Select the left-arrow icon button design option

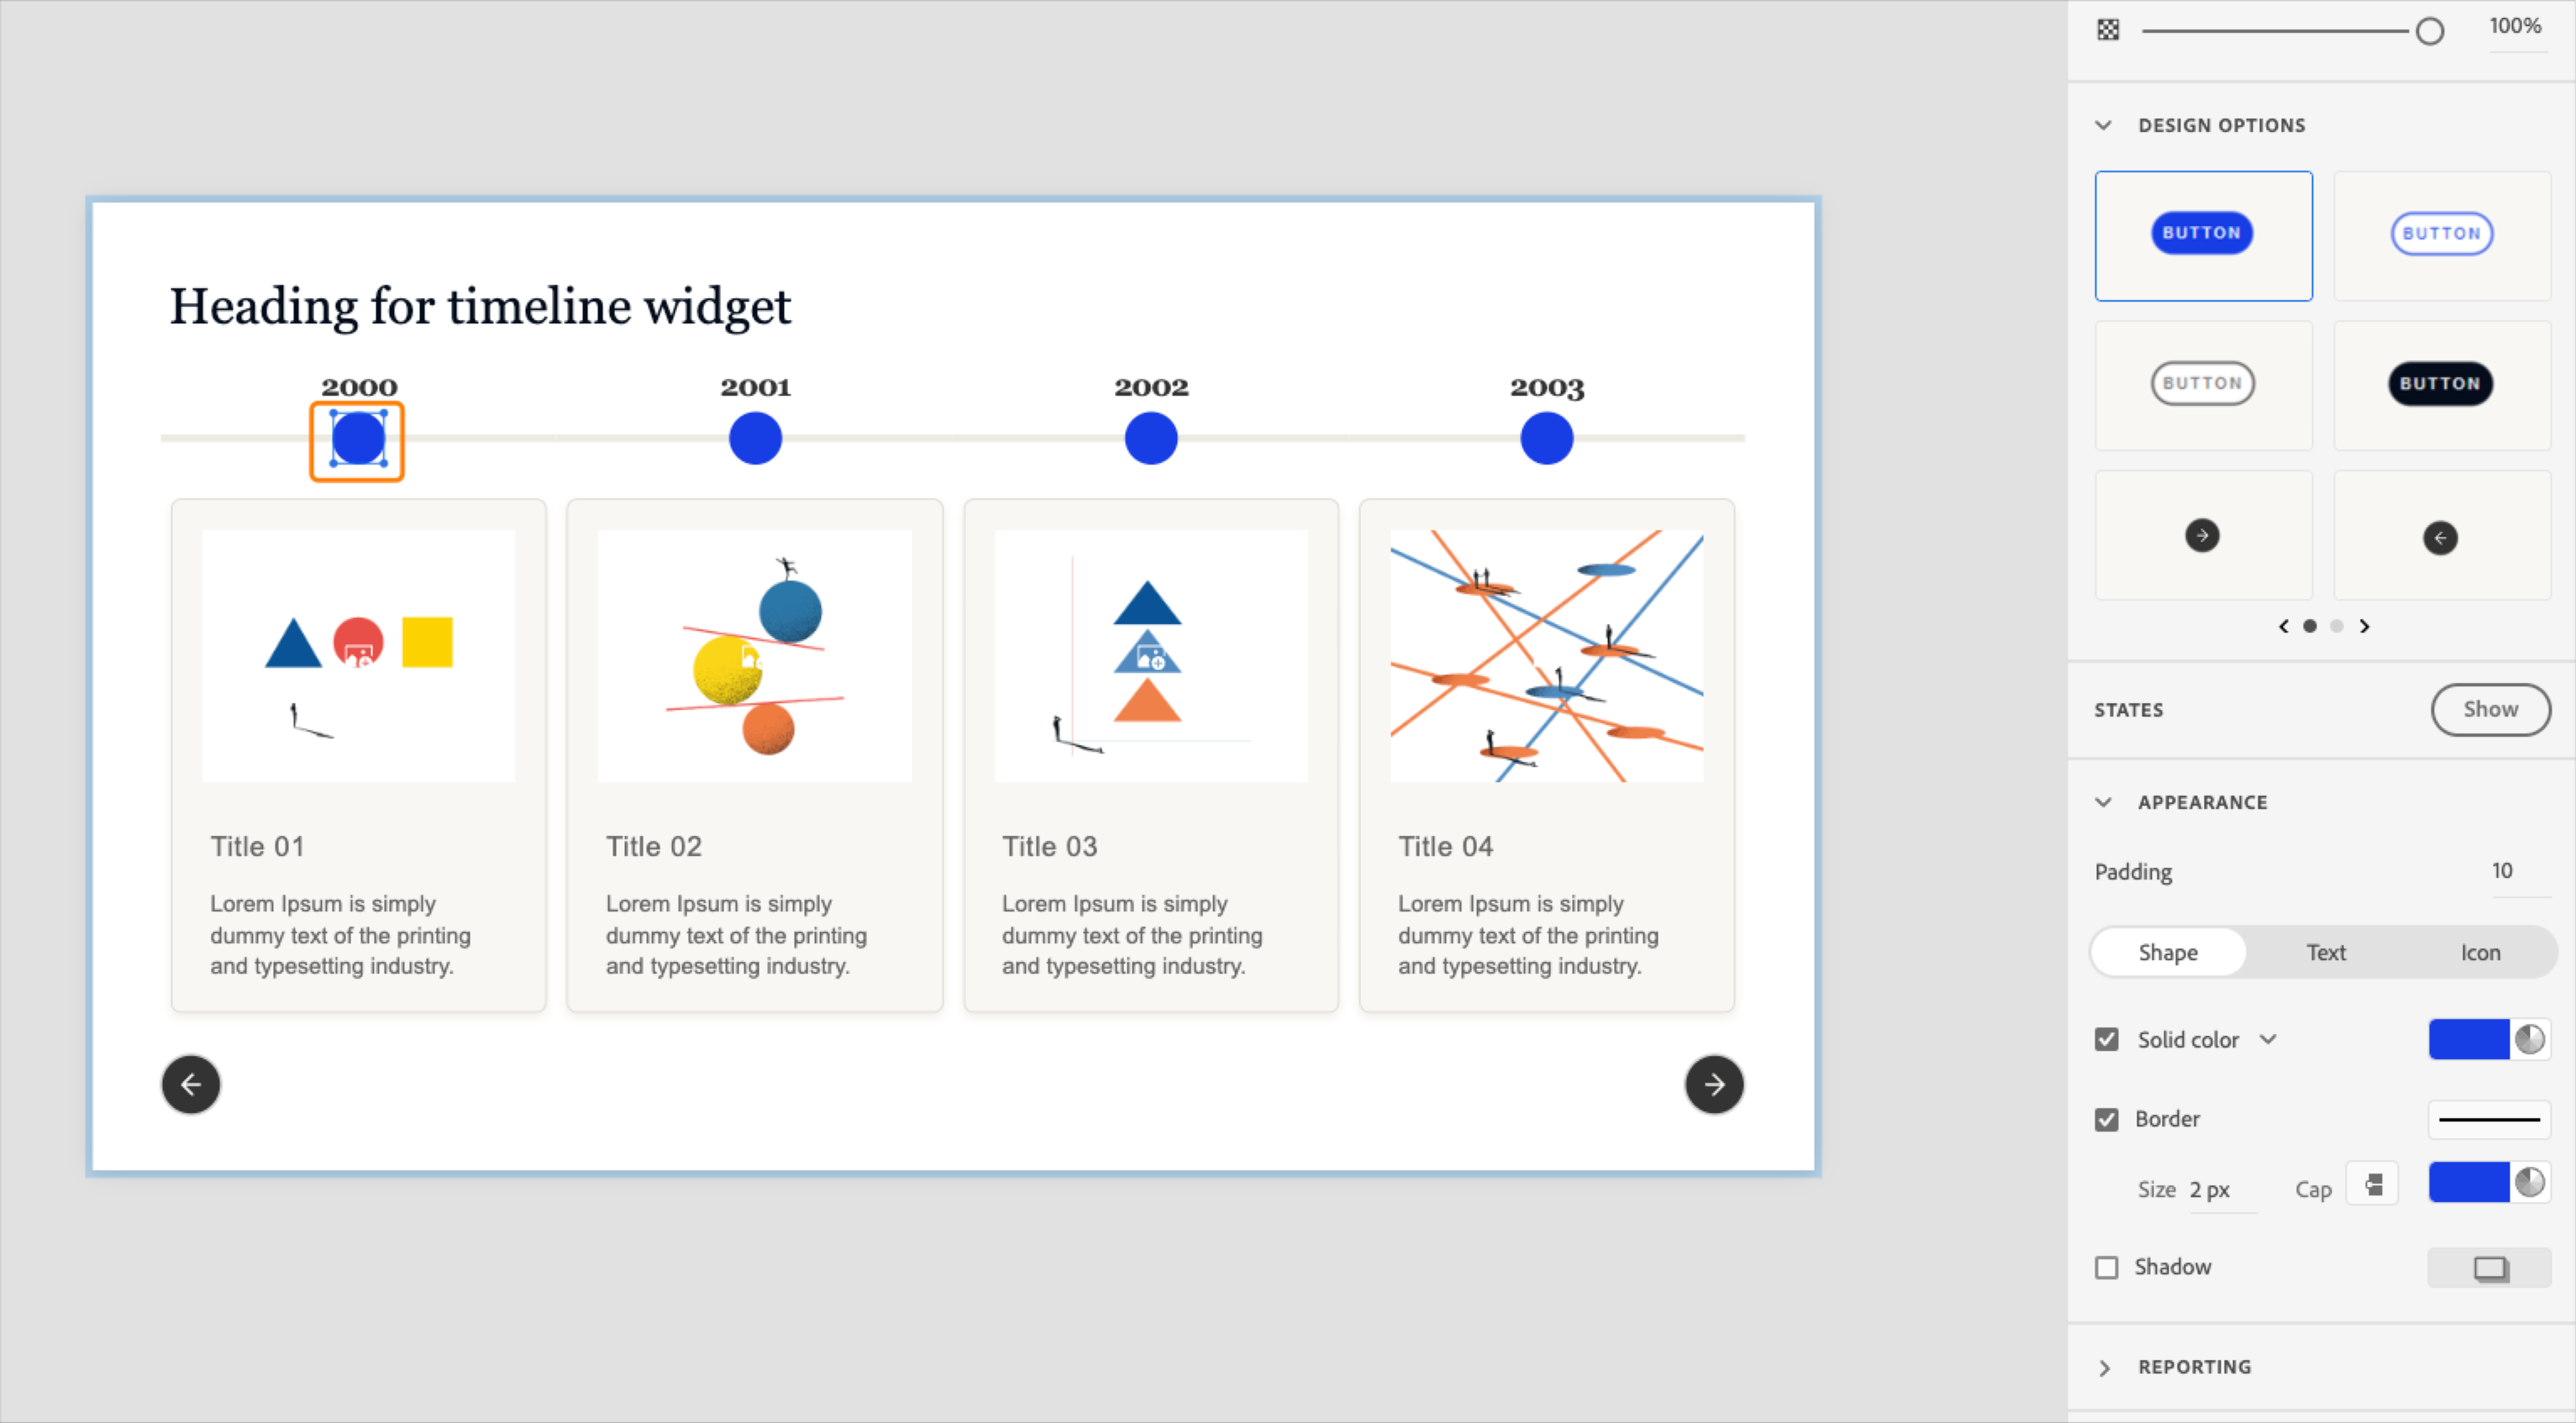click(x=2440, y=538)
